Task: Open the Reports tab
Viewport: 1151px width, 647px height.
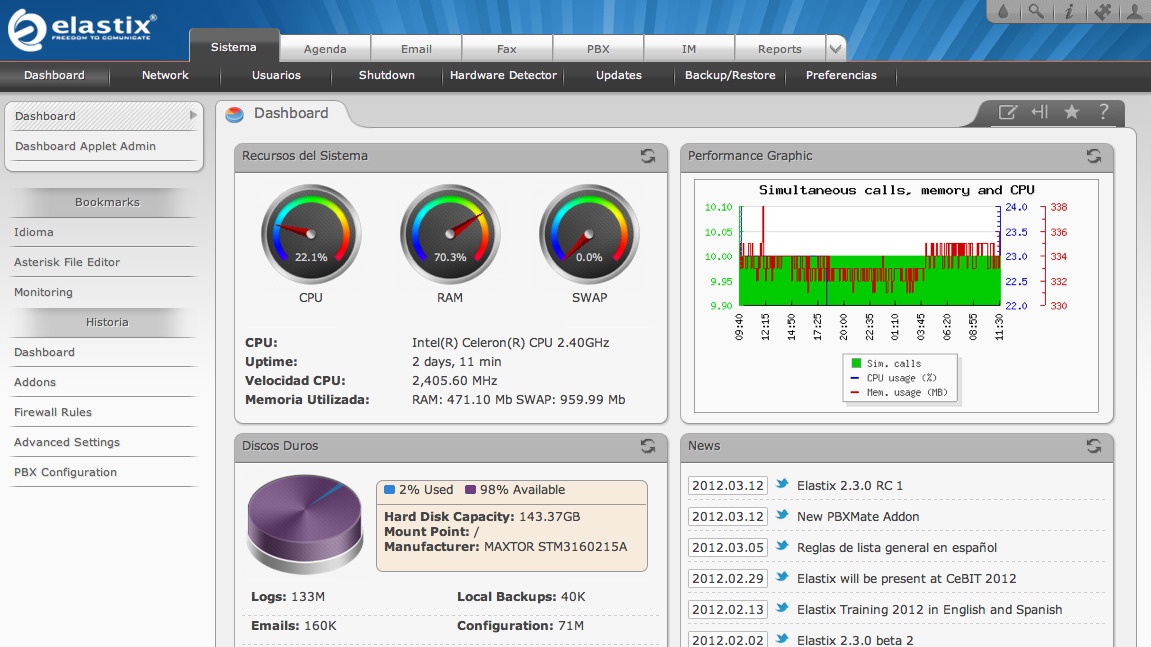Action: click(780, 48)
